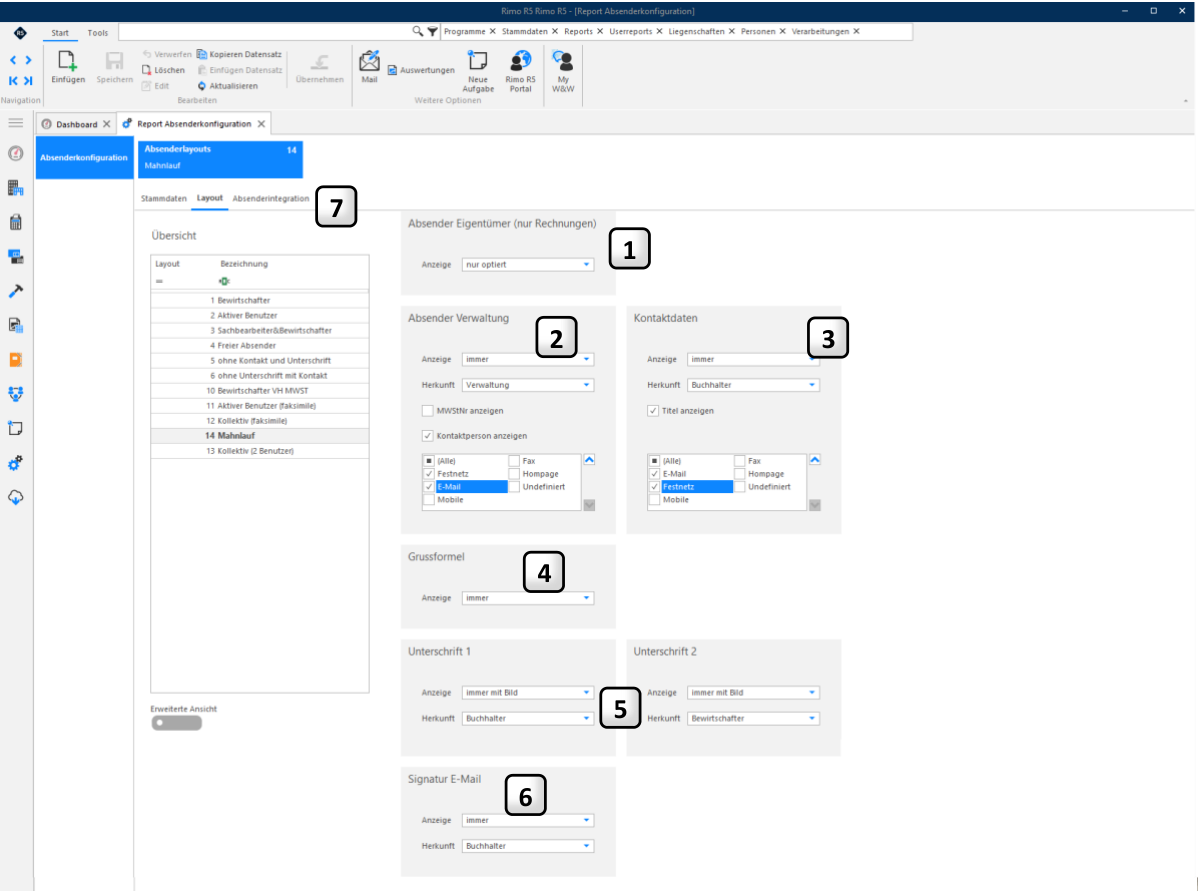
Task: Open the orange book sidebar icon
Action: [15, 359]
